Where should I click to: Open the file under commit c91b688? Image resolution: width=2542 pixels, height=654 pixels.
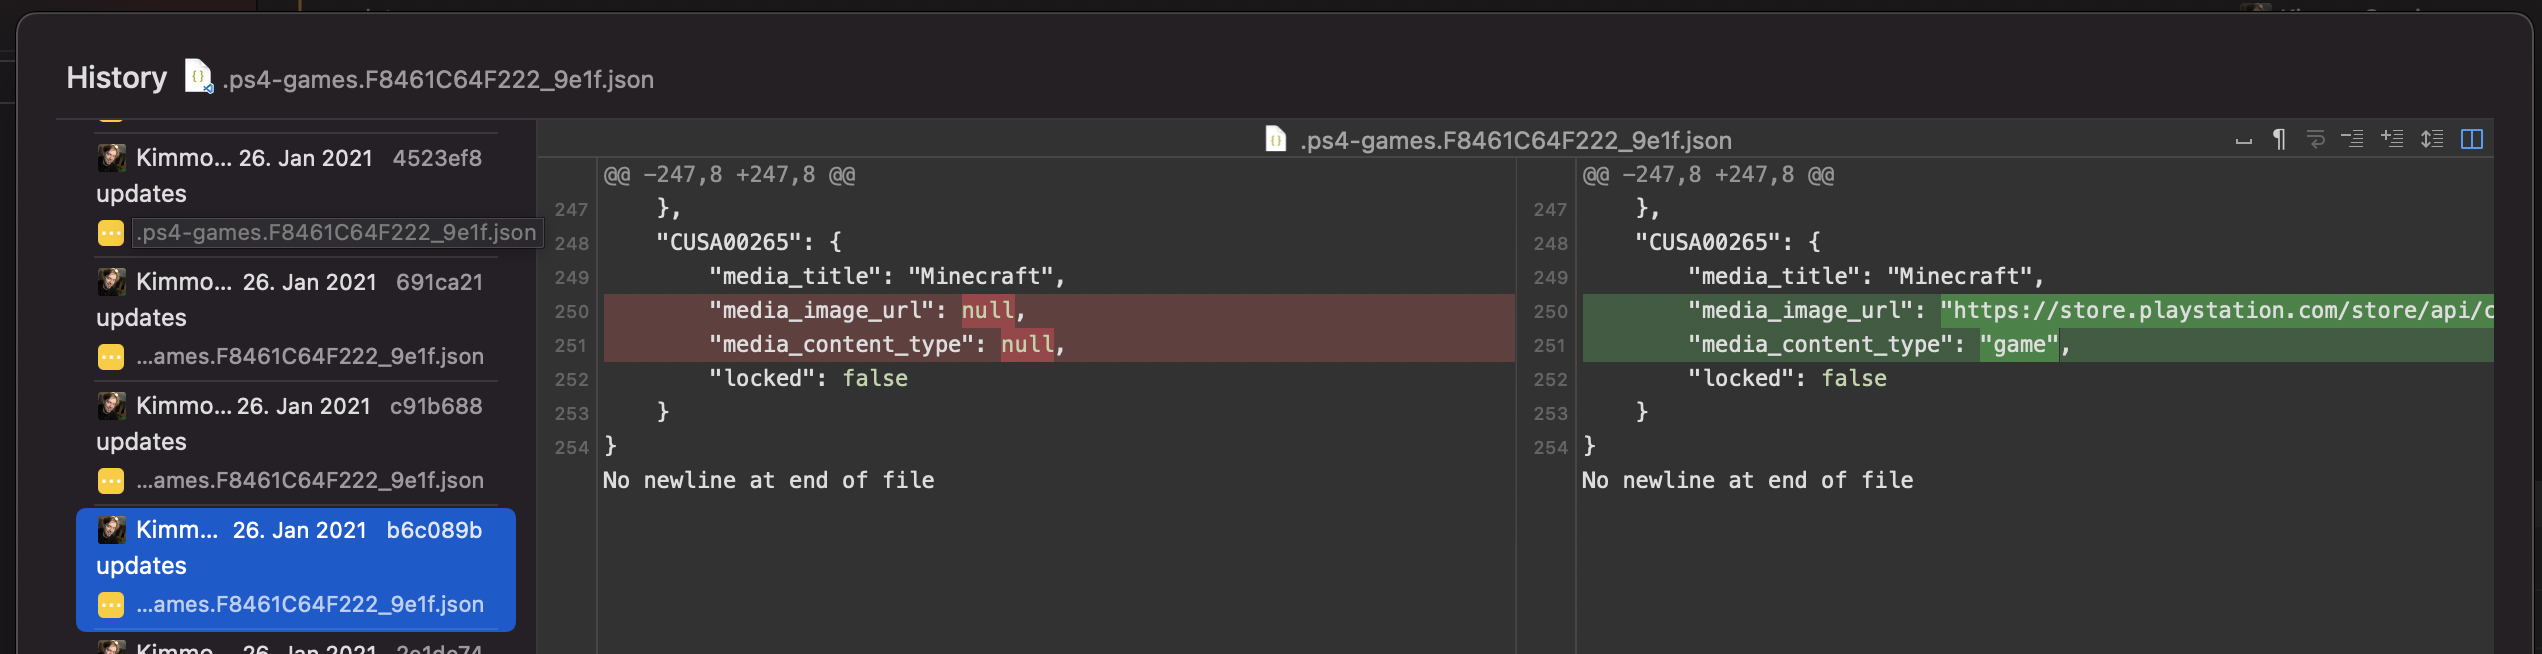pos(310,481)
